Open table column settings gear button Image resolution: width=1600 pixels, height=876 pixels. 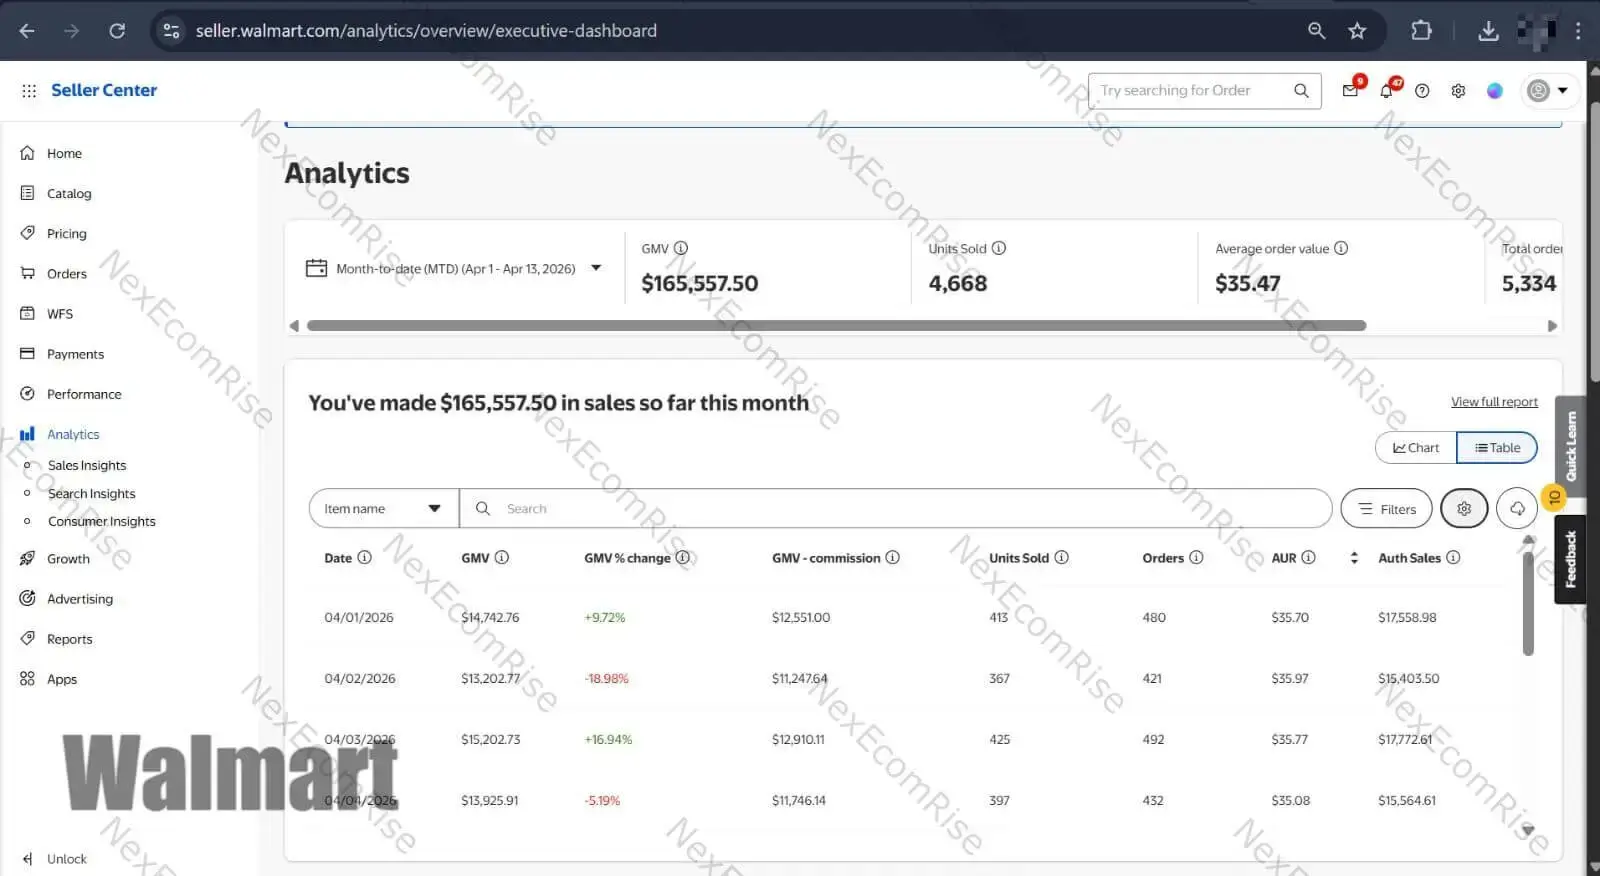click(x=1464, y=509)
